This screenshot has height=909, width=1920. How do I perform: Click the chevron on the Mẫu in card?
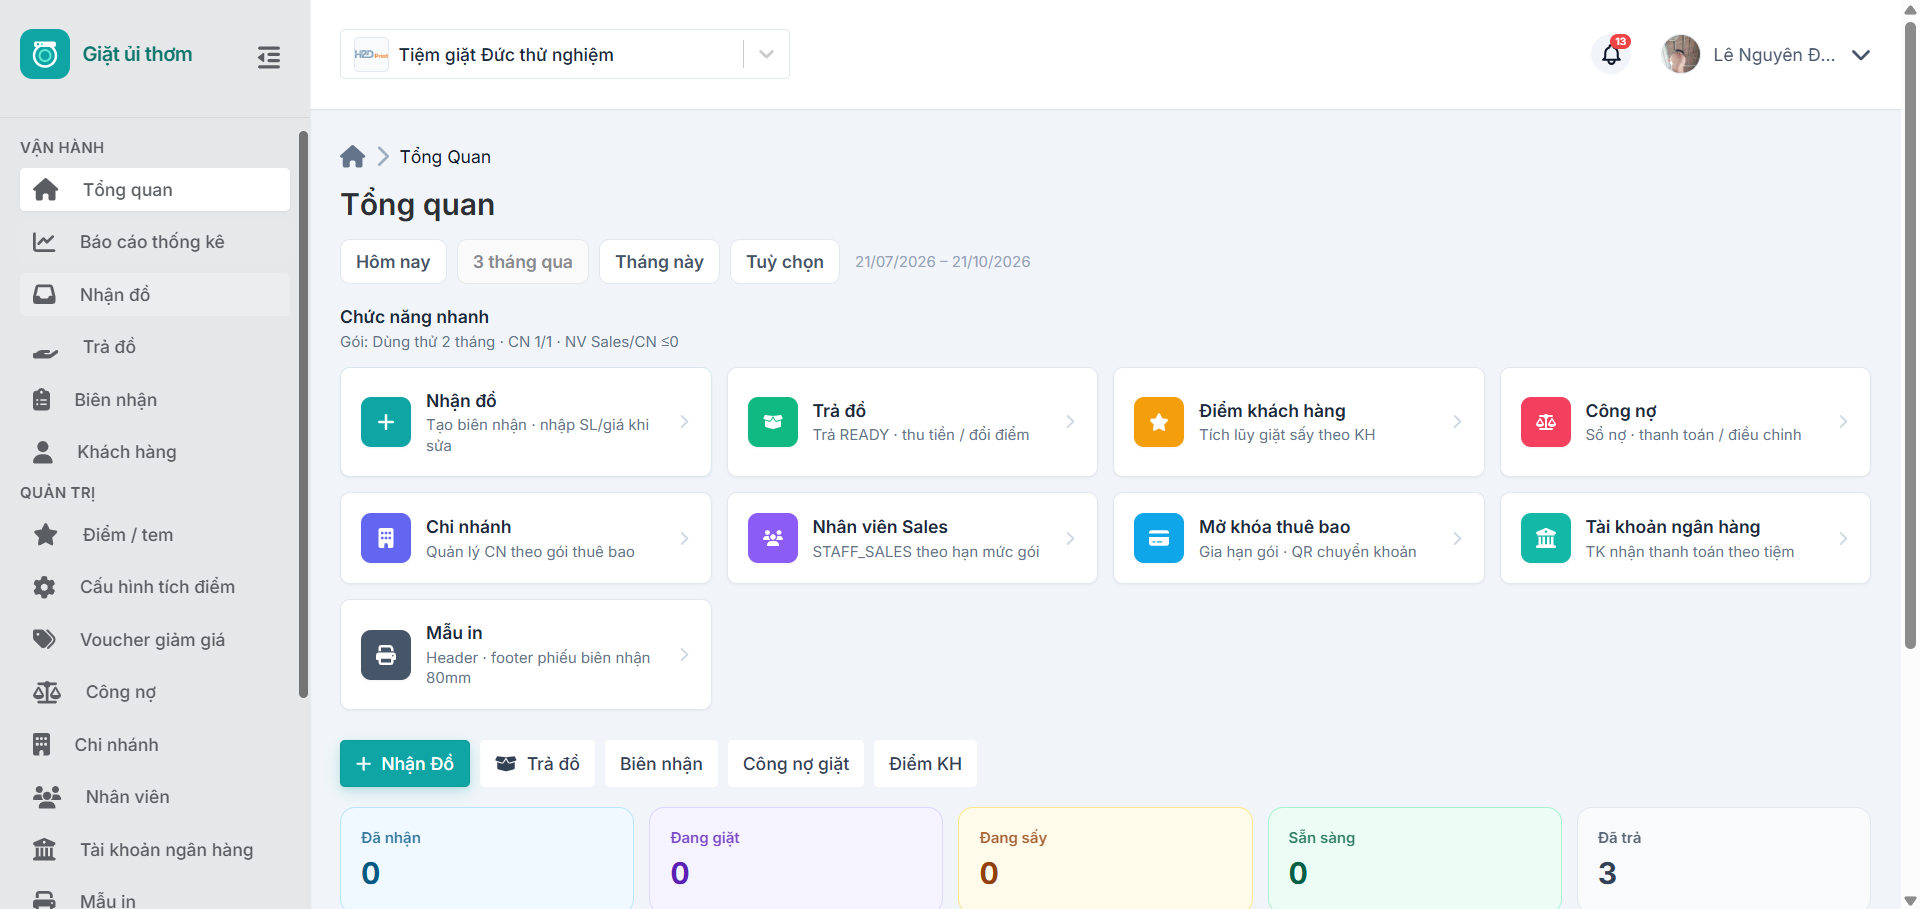[x=684, y=655]
